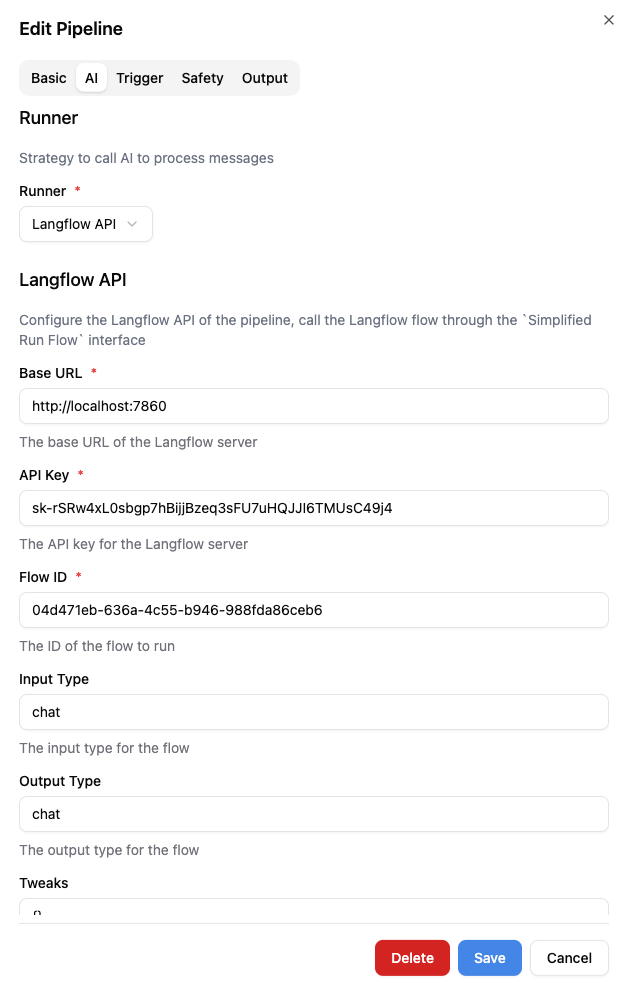Image resolution: width=627 pixels, height=986 pixels.
Task: Click the Runner required field label
Action: tap(42, 191)
